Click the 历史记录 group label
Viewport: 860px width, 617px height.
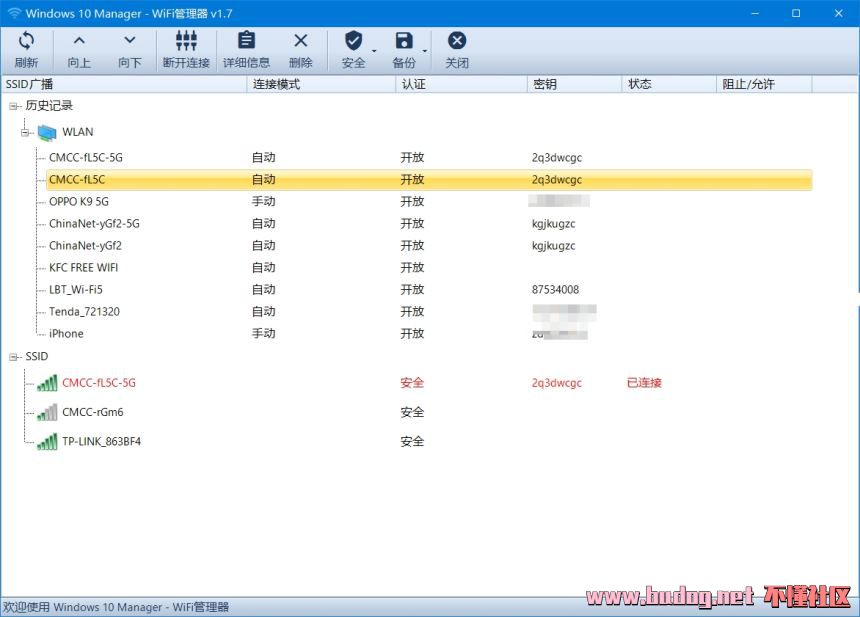coord(49,105)
